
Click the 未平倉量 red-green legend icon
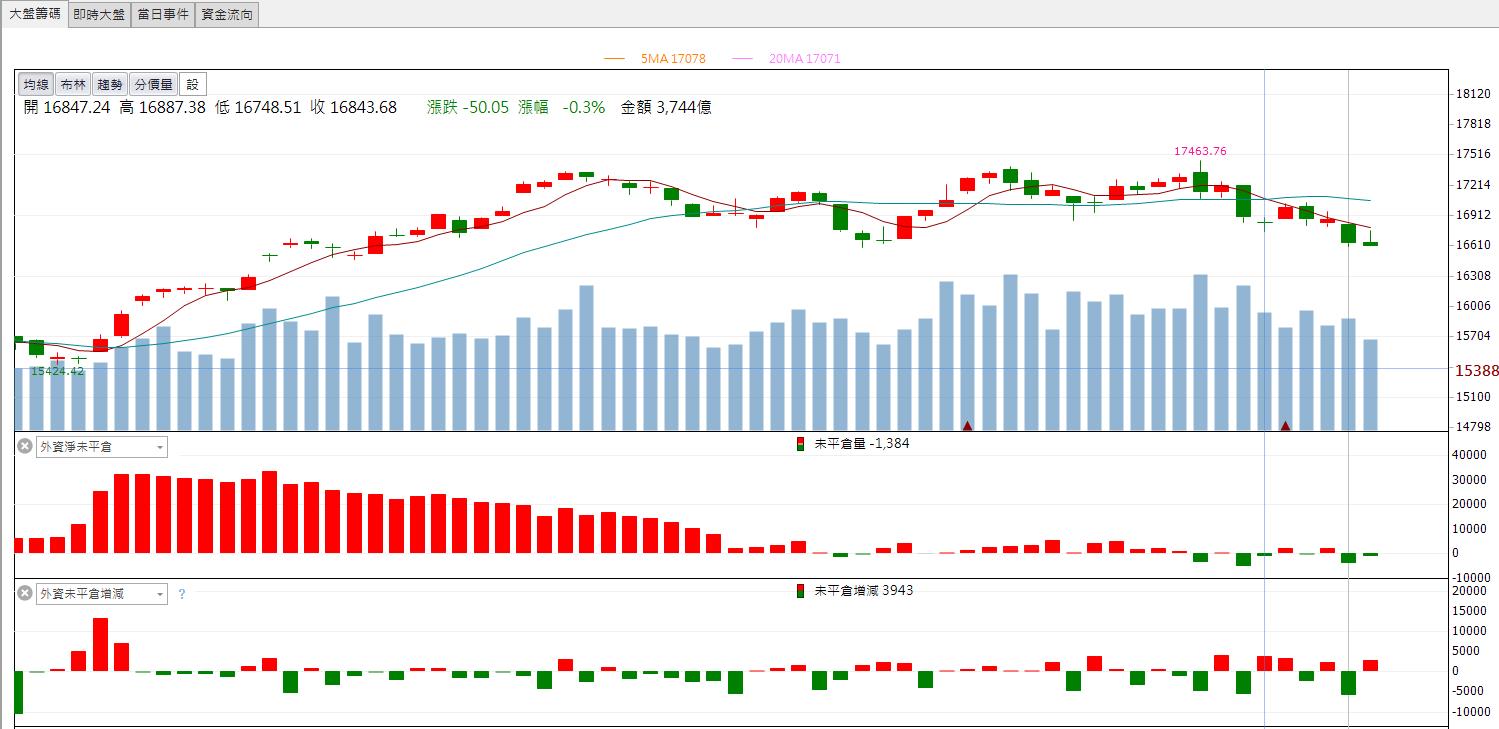coord(799,444)
